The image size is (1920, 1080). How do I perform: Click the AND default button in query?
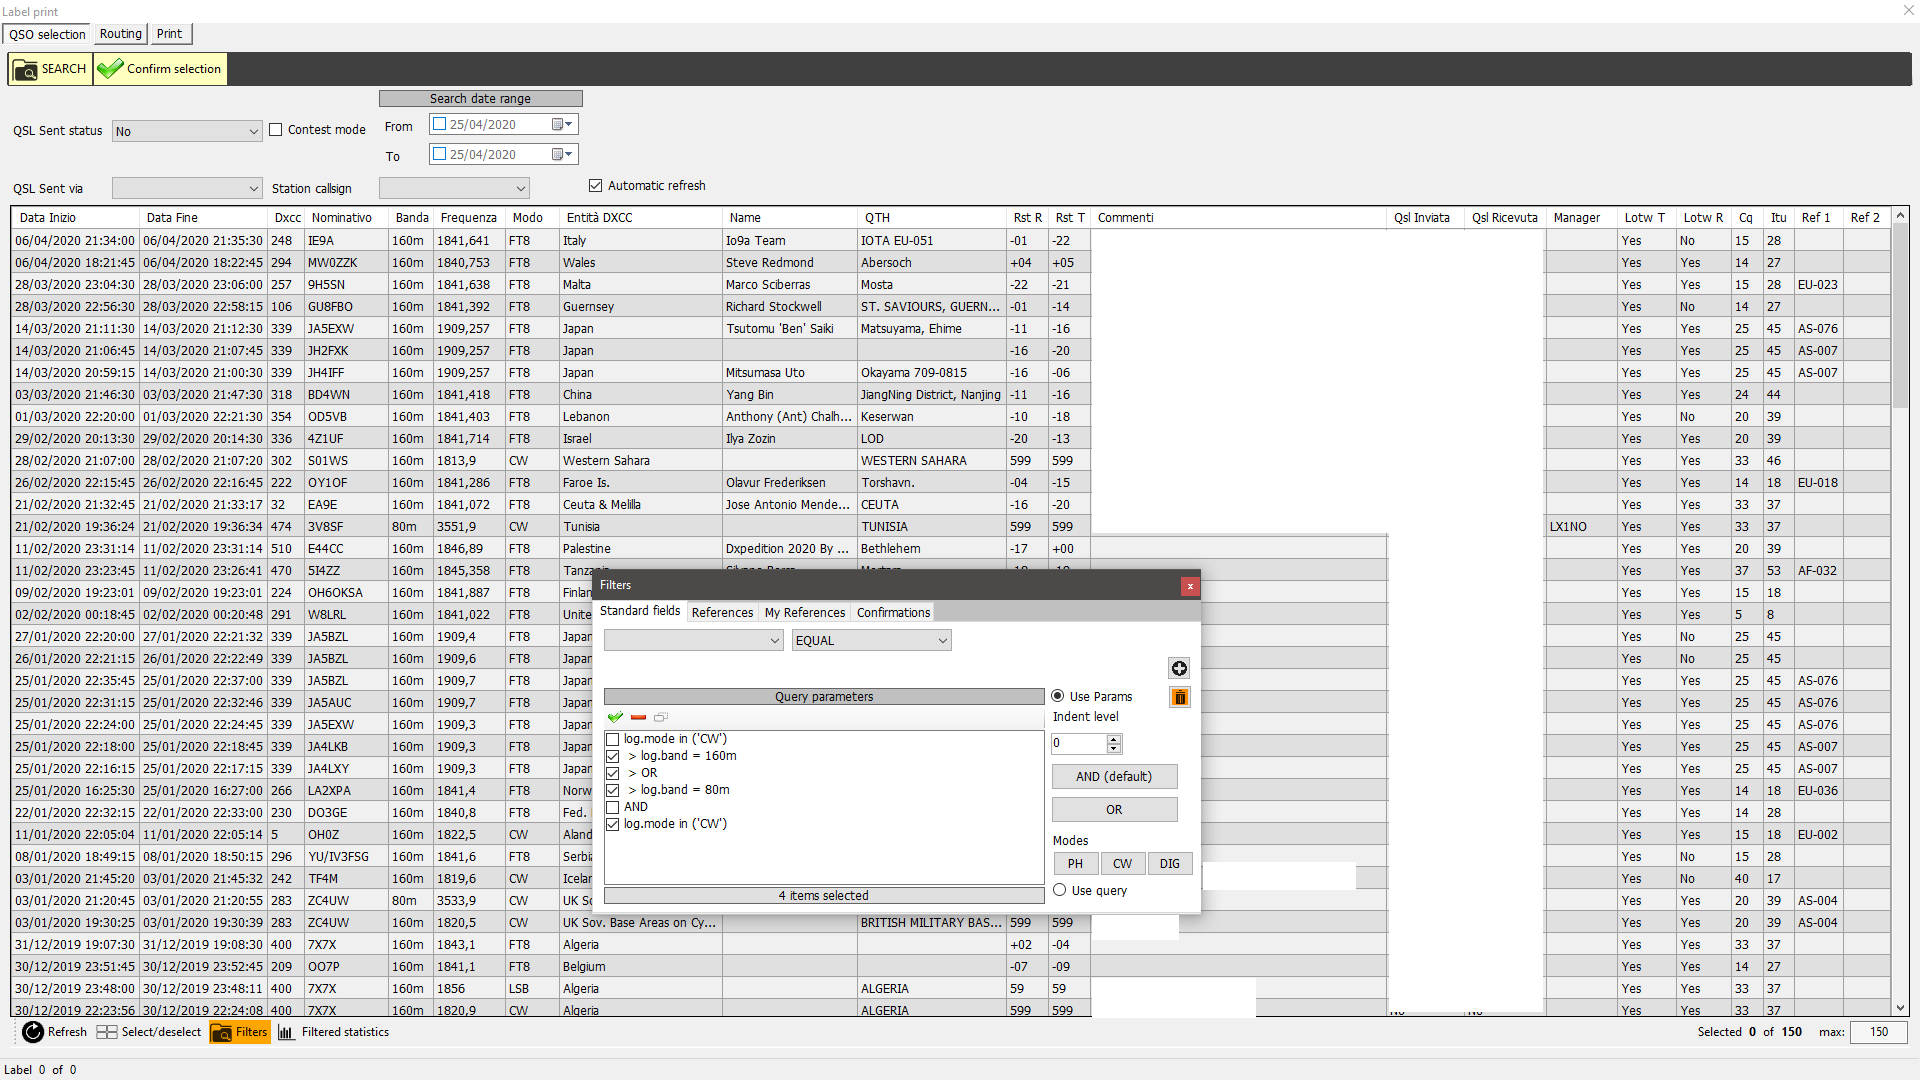1112,775
